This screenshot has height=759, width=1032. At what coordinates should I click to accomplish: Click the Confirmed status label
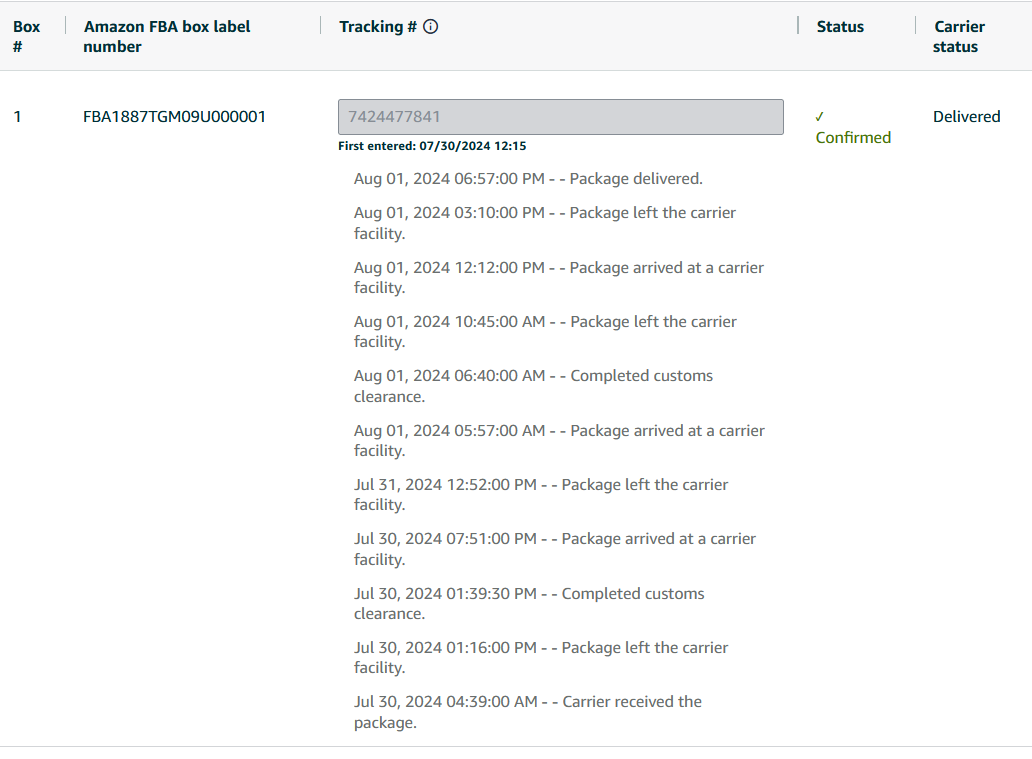[x=853, y=138]
